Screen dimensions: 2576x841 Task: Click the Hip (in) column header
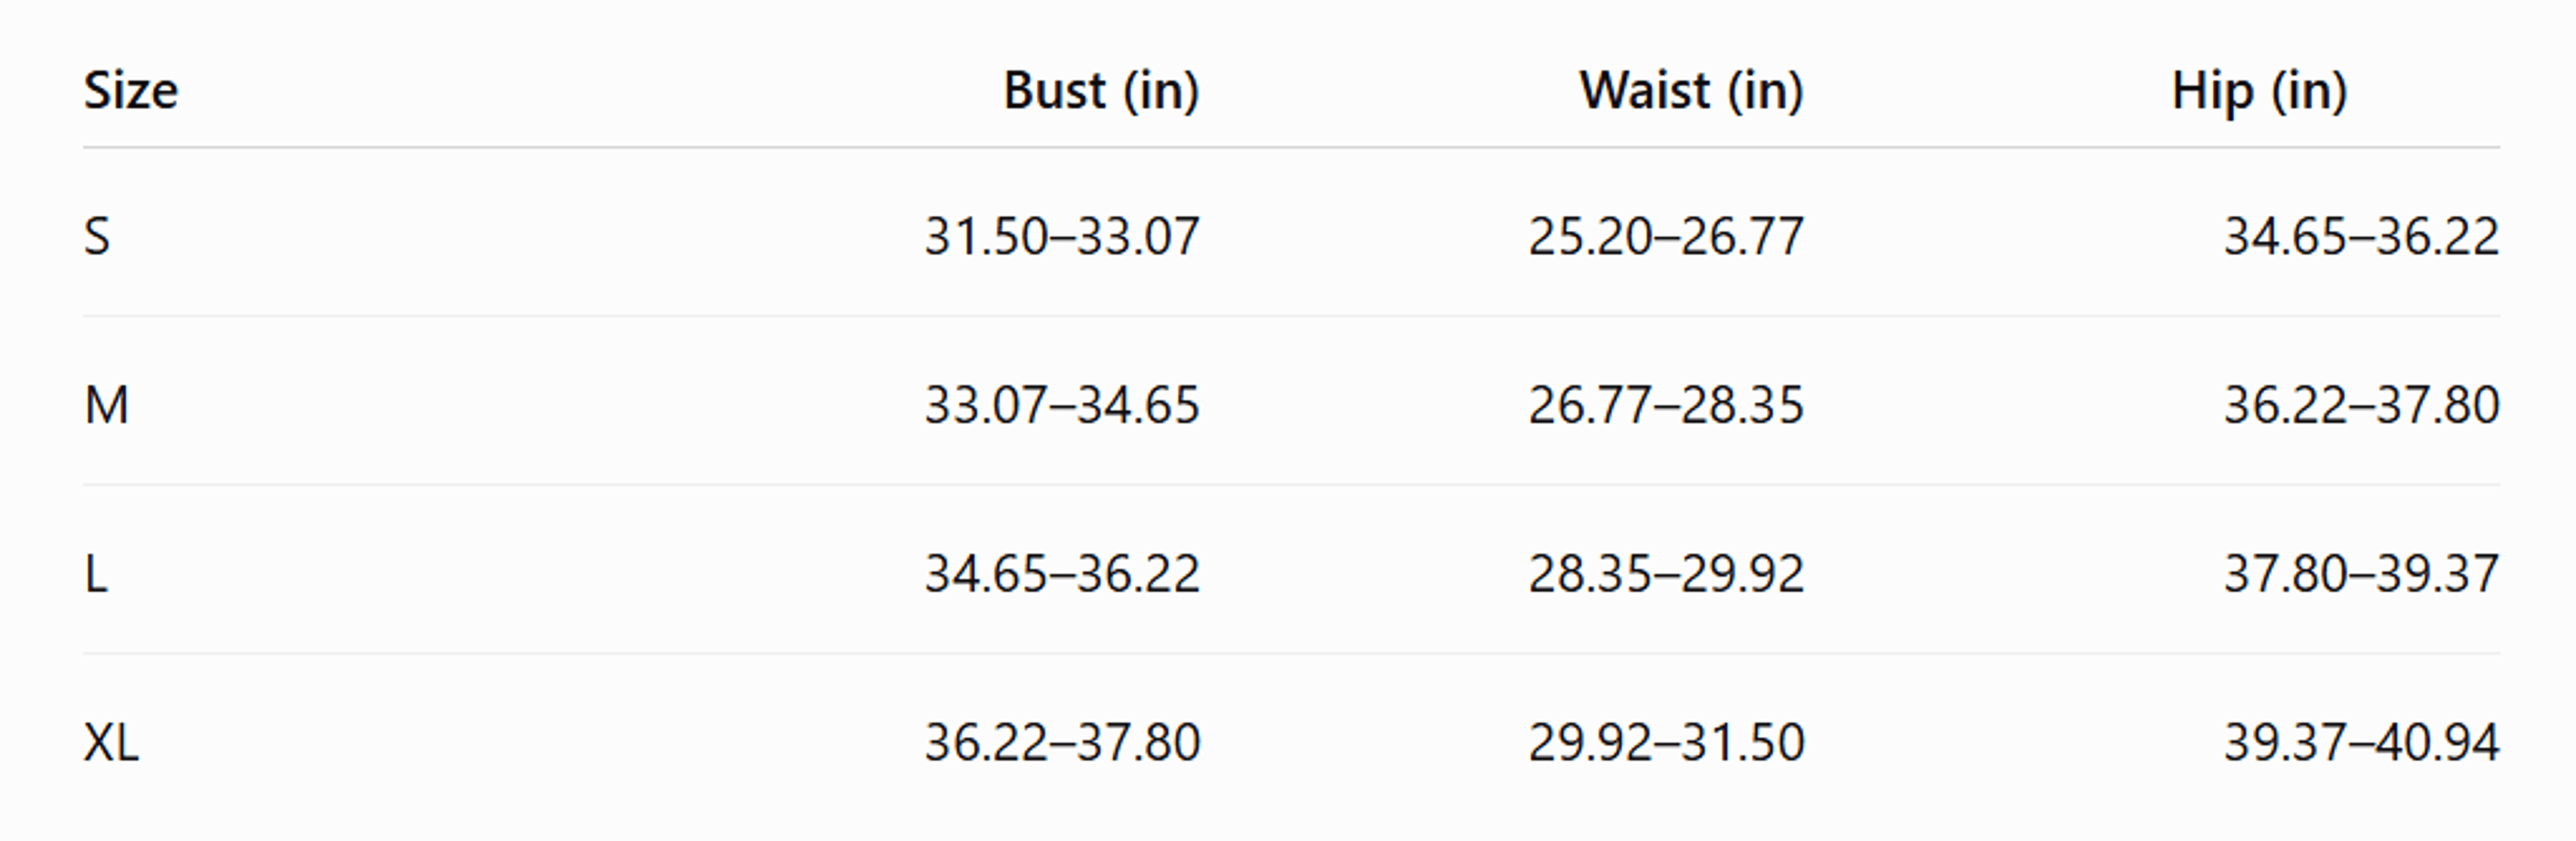pos(2259,92)
